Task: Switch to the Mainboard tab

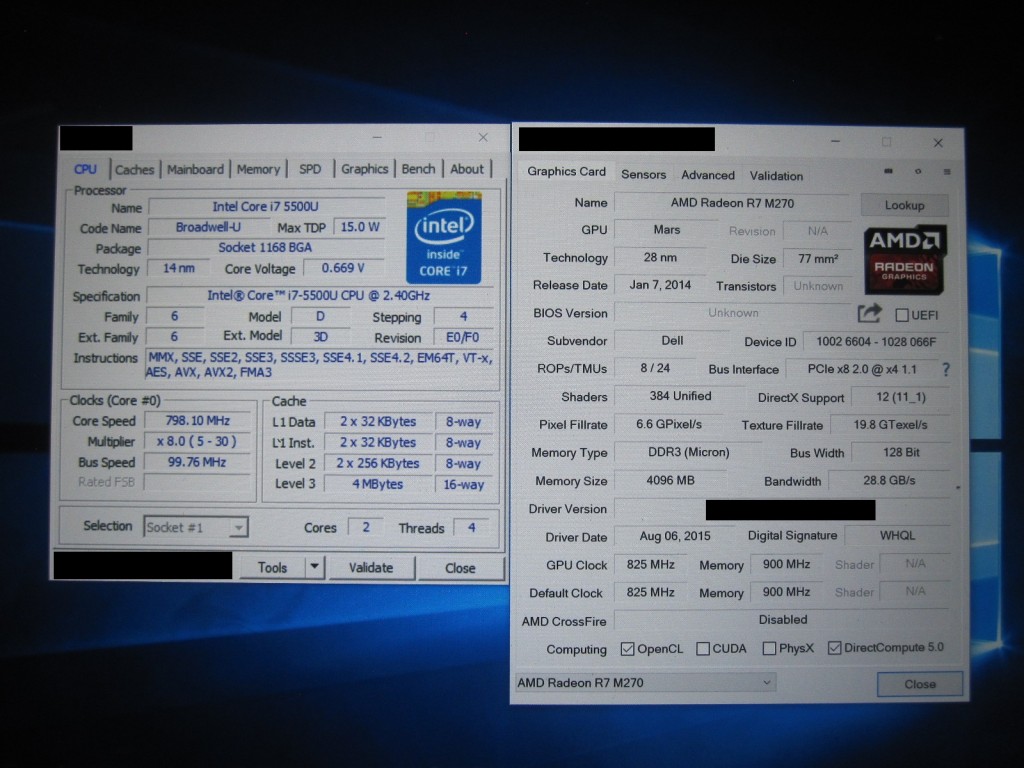Action: click(x=195, y=170)
